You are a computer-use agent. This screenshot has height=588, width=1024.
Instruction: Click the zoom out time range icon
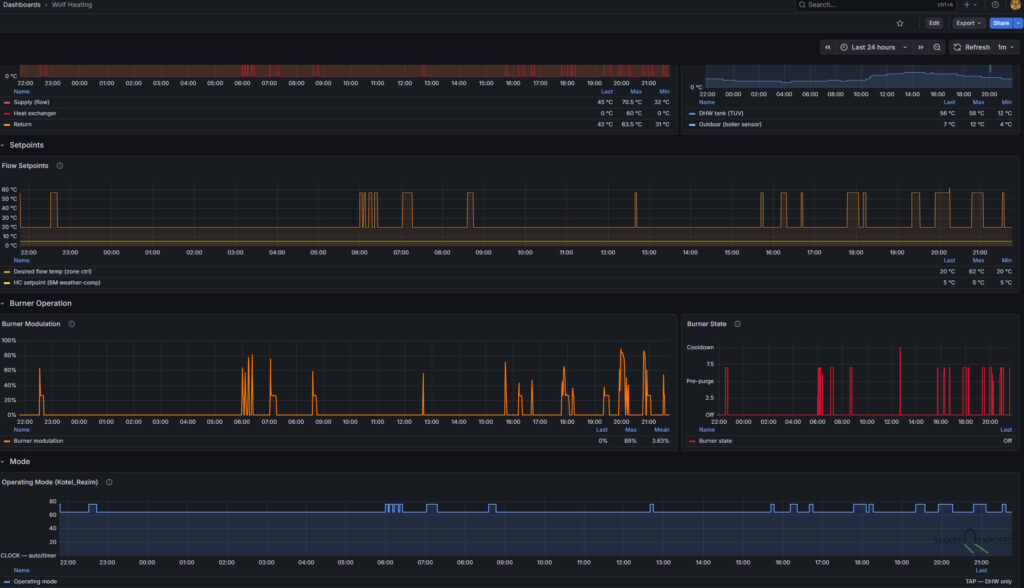(937, 47)
